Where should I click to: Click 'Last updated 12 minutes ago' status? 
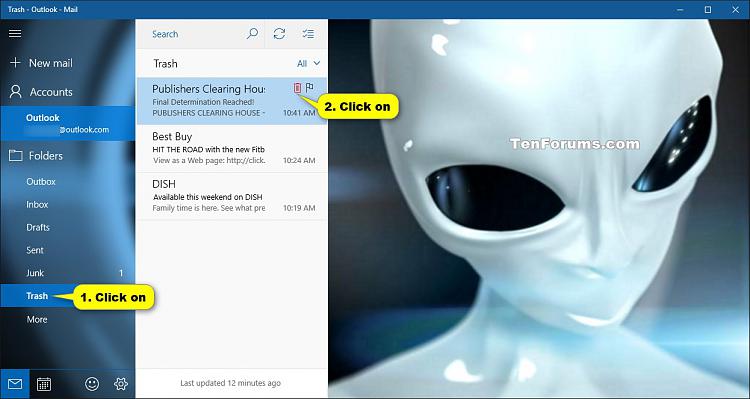(231, 383)
